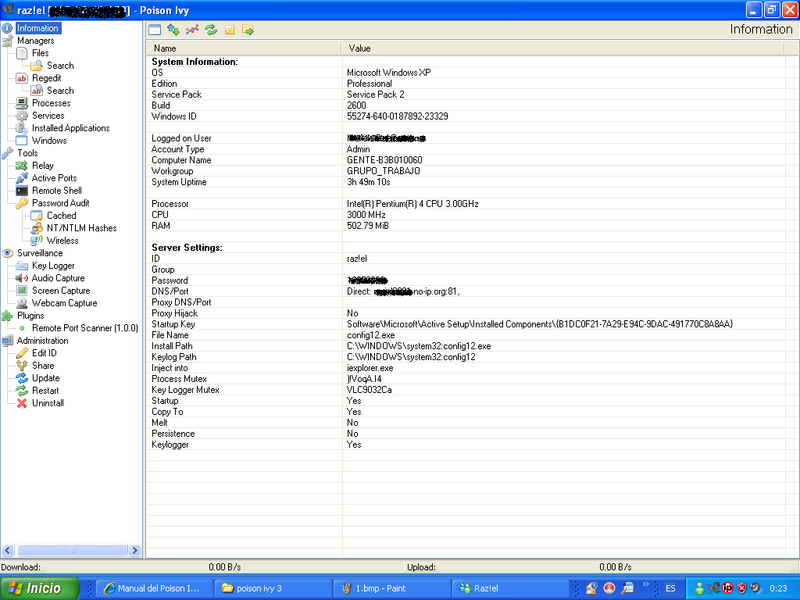
Task: Switch to Raz!el taskbar item
Action: pyautogui.click(x=510, y=588)
